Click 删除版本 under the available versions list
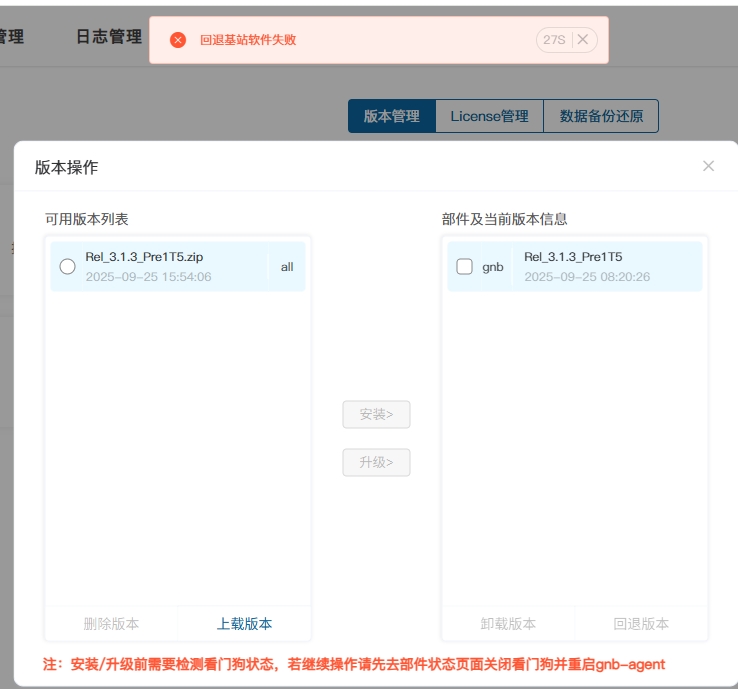Image resolution: width=738 pixels, height=689 pixels. point(111,623)
